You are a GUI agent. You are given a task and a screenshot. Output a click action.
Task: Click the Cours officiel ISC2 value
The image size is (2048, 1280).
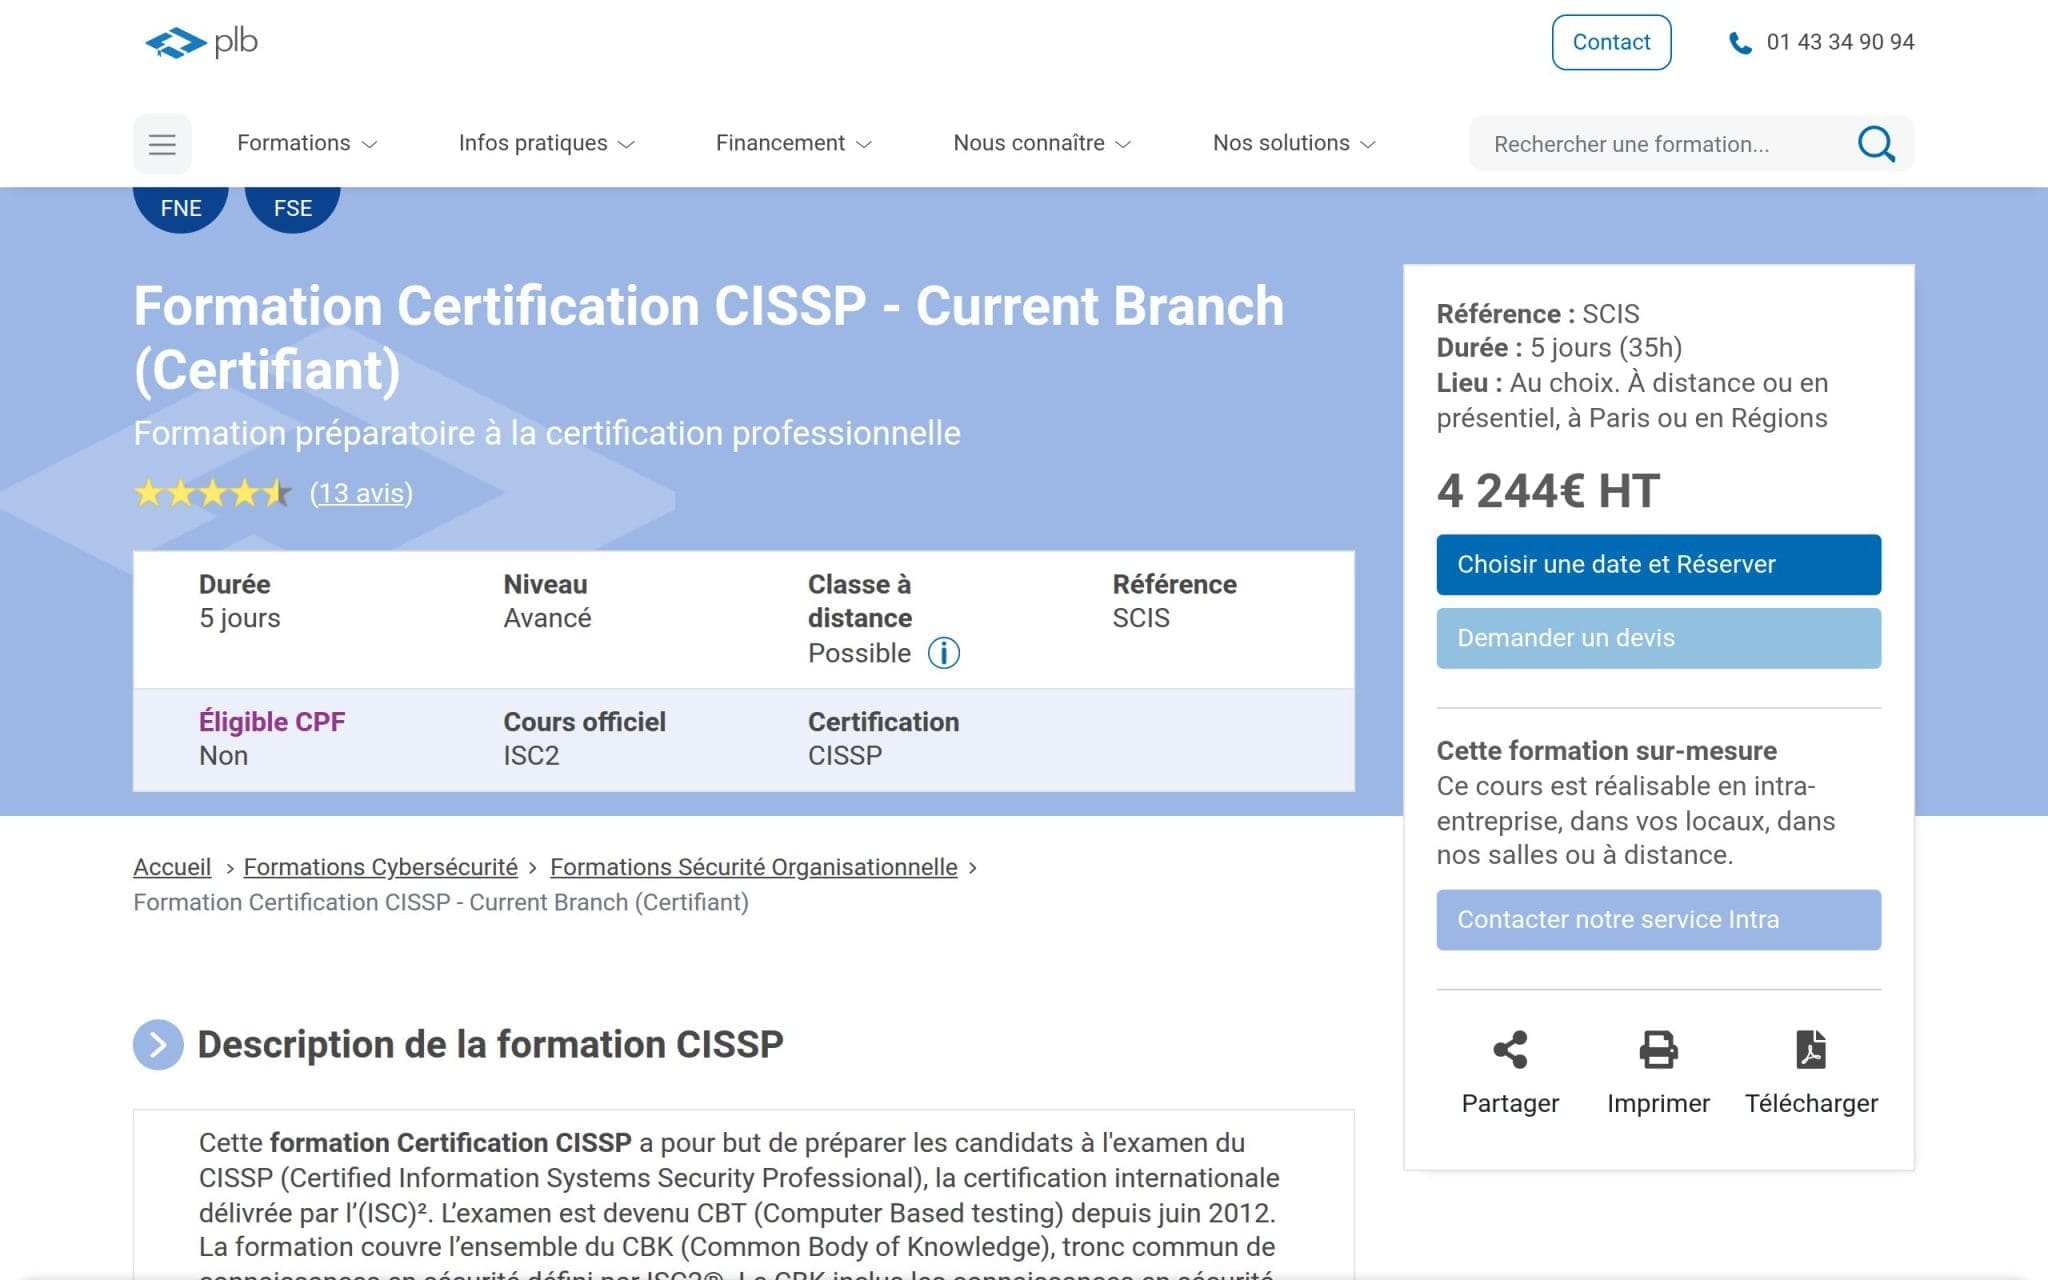point(531,756)
